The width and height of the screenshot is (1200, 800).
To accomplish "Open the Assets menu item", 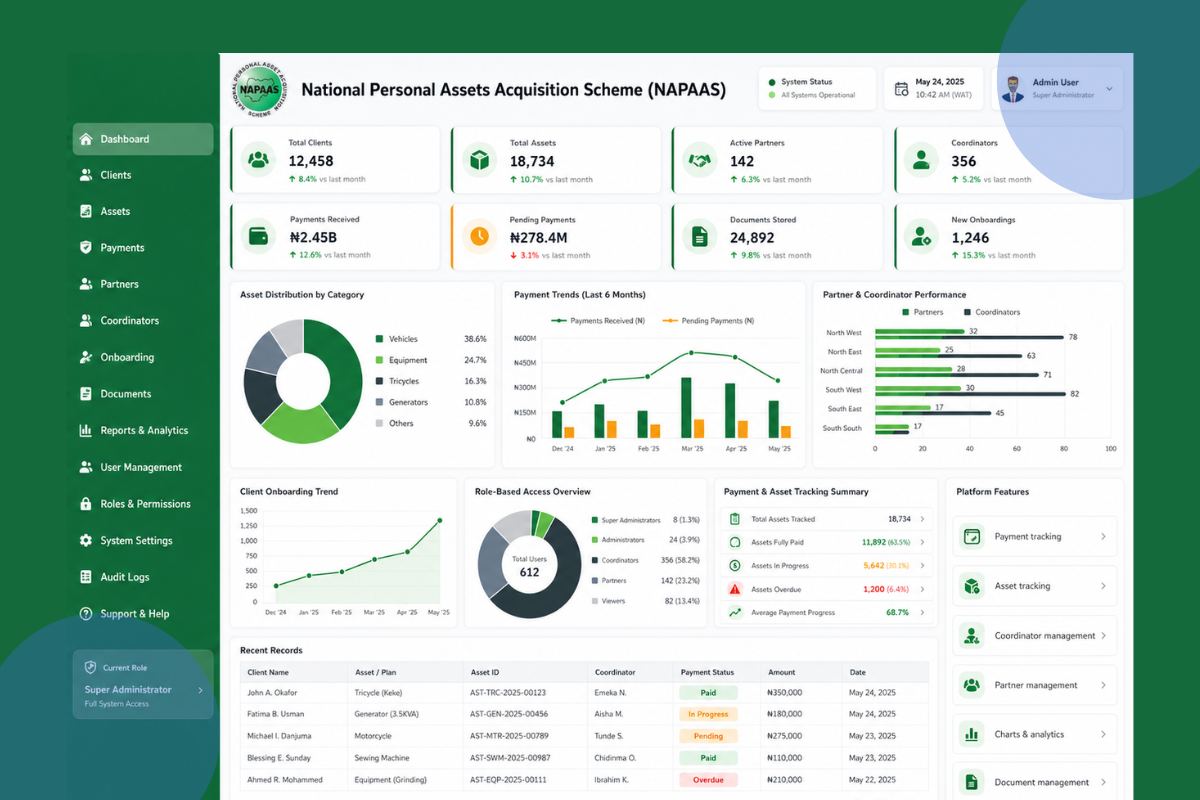I will [143, 212].
